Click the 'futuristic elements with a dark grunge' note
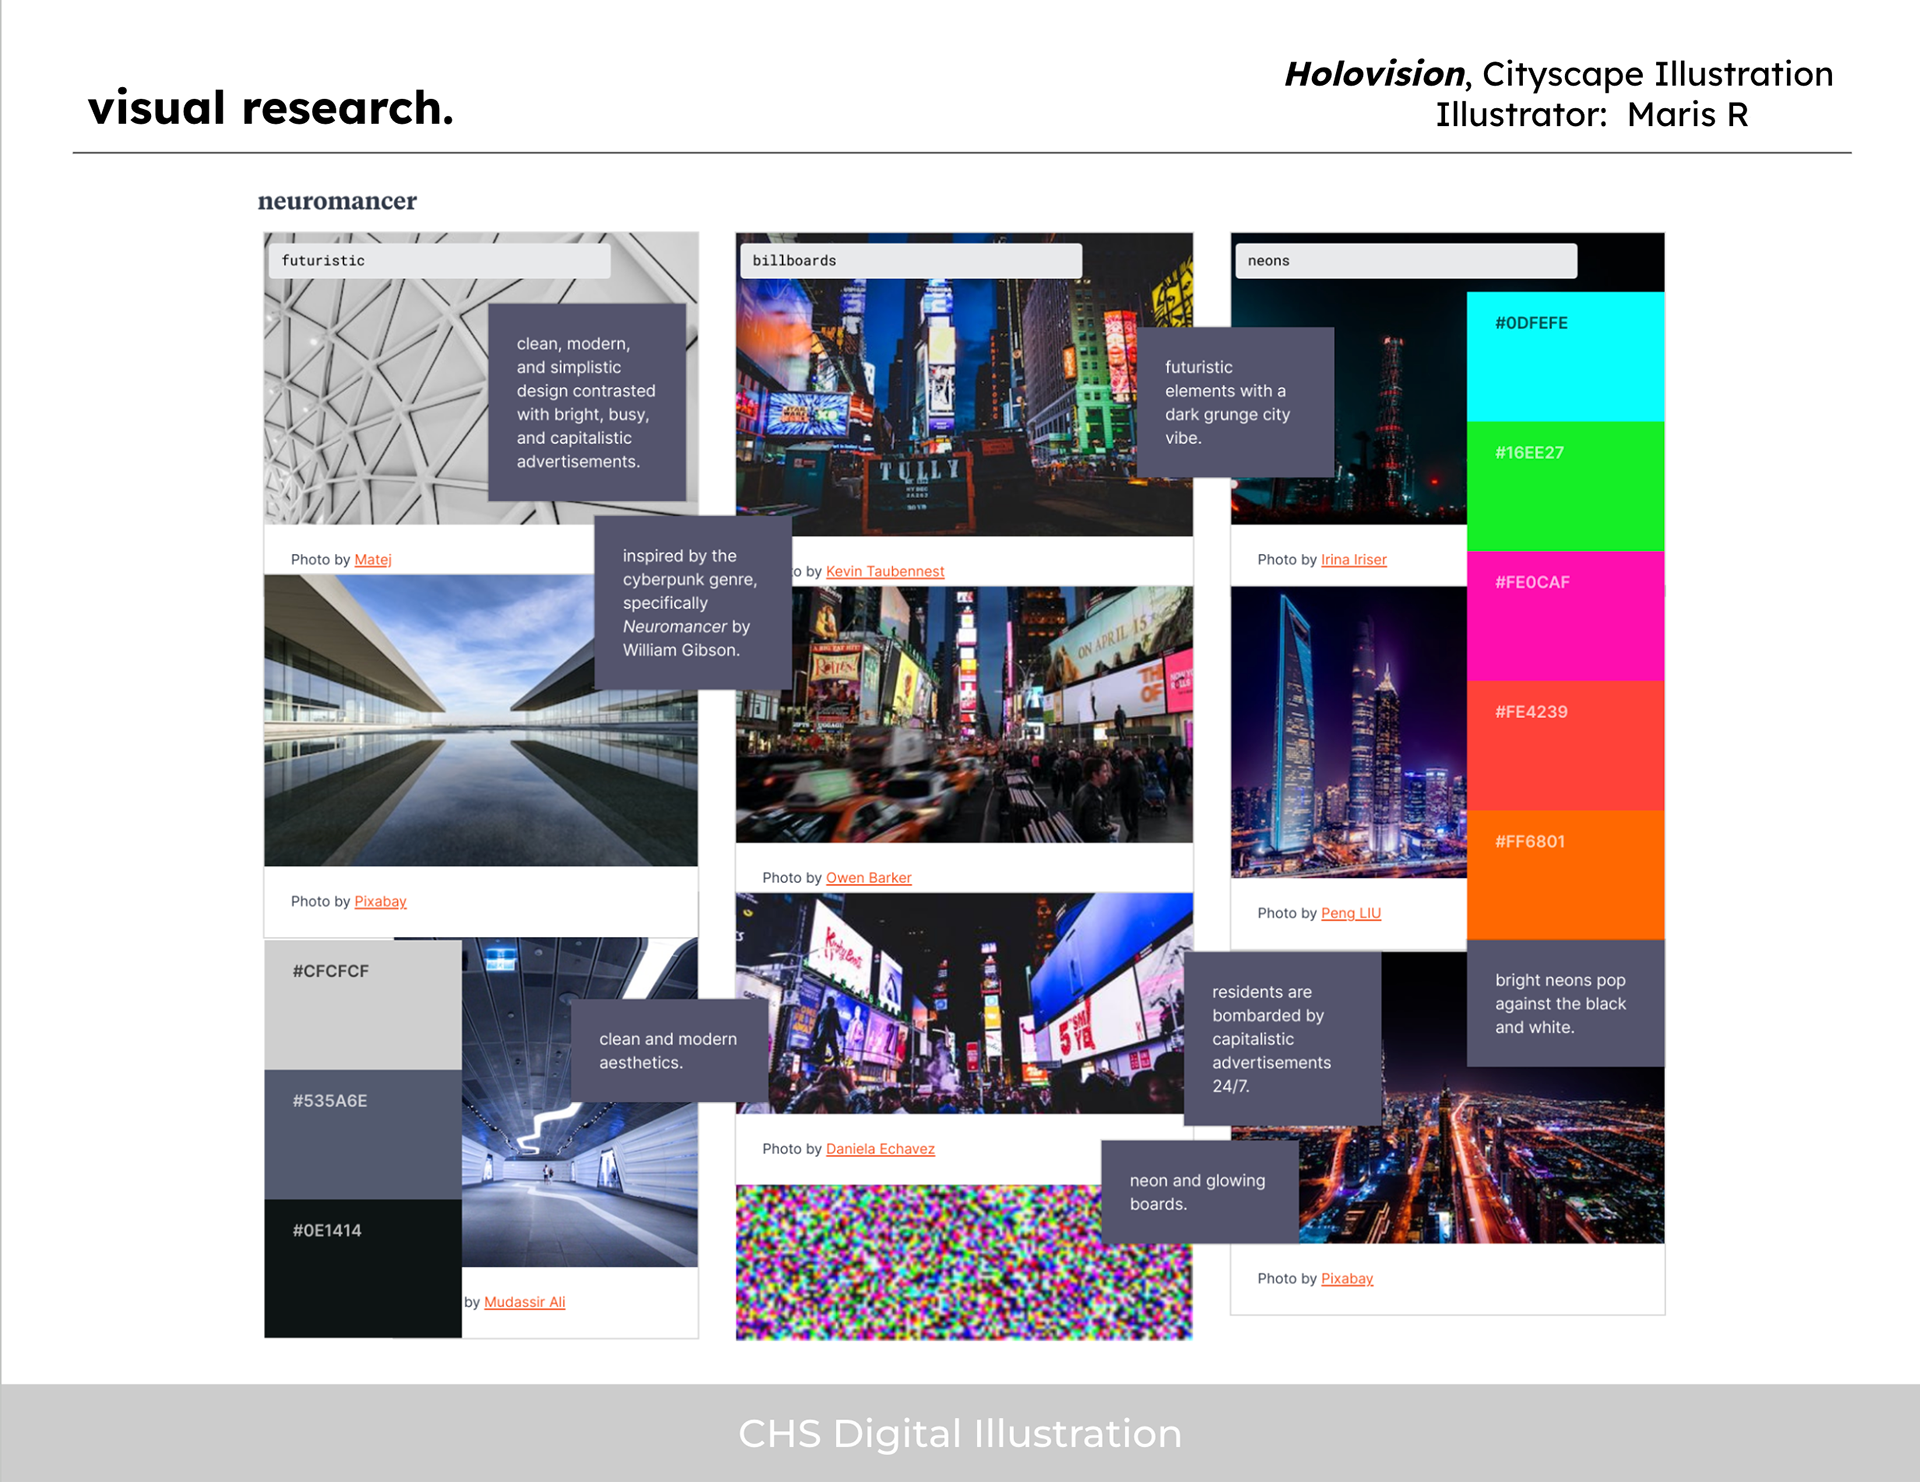The image size is (1920, 1482). [x=1235, y=402]
